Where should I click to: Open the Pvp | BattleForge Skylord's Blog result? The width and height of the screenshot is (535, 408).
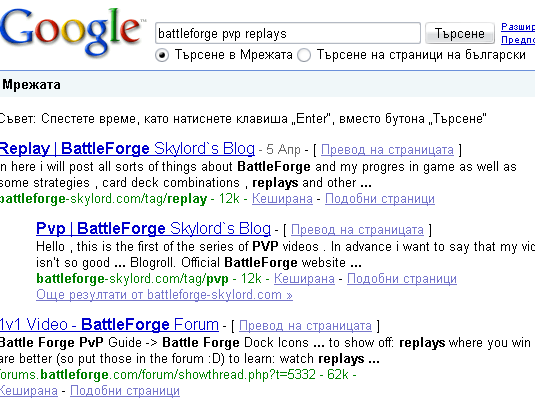pyautogui.click(x=154, y=229)
